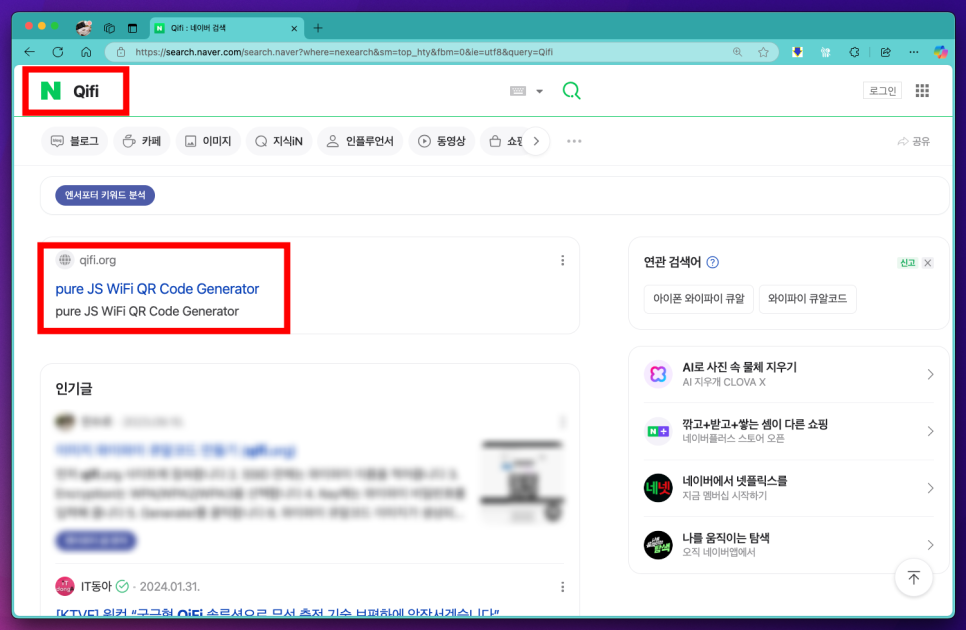Click the 로그인 login button

click(882, 91)
